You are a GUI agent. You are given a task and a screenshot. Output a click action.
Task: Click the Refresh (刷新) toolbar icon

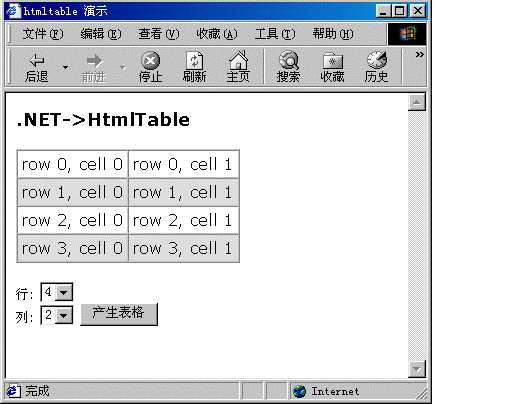pyautogui.click(x=194, y=61)
